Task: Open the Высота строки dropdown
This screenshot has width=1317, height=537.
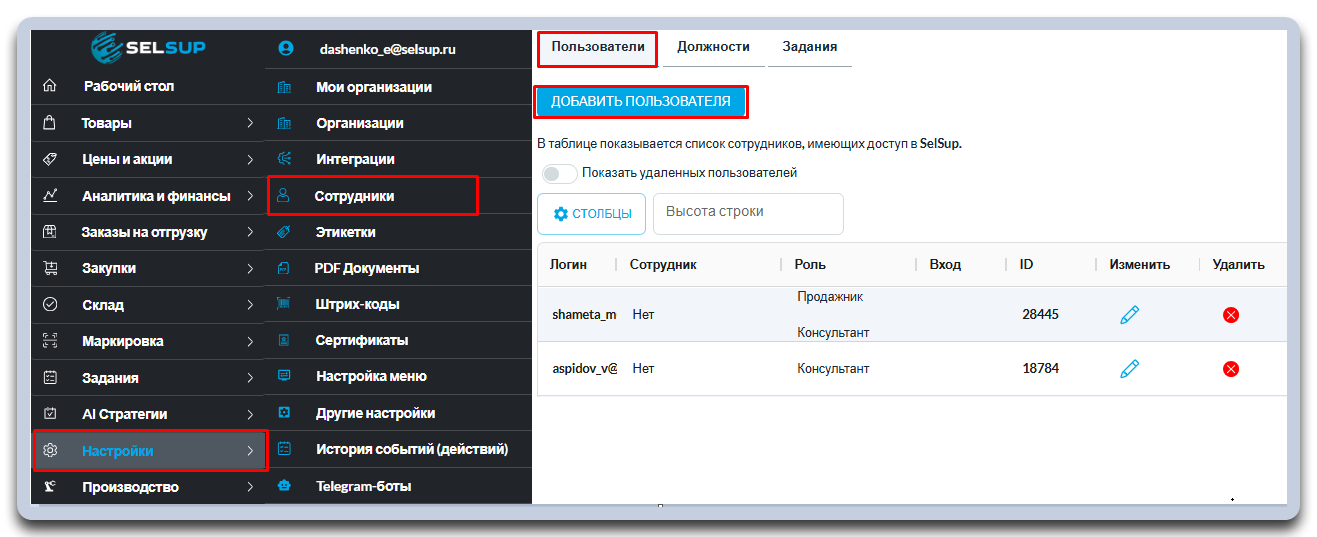Action: tap(748, 213)
